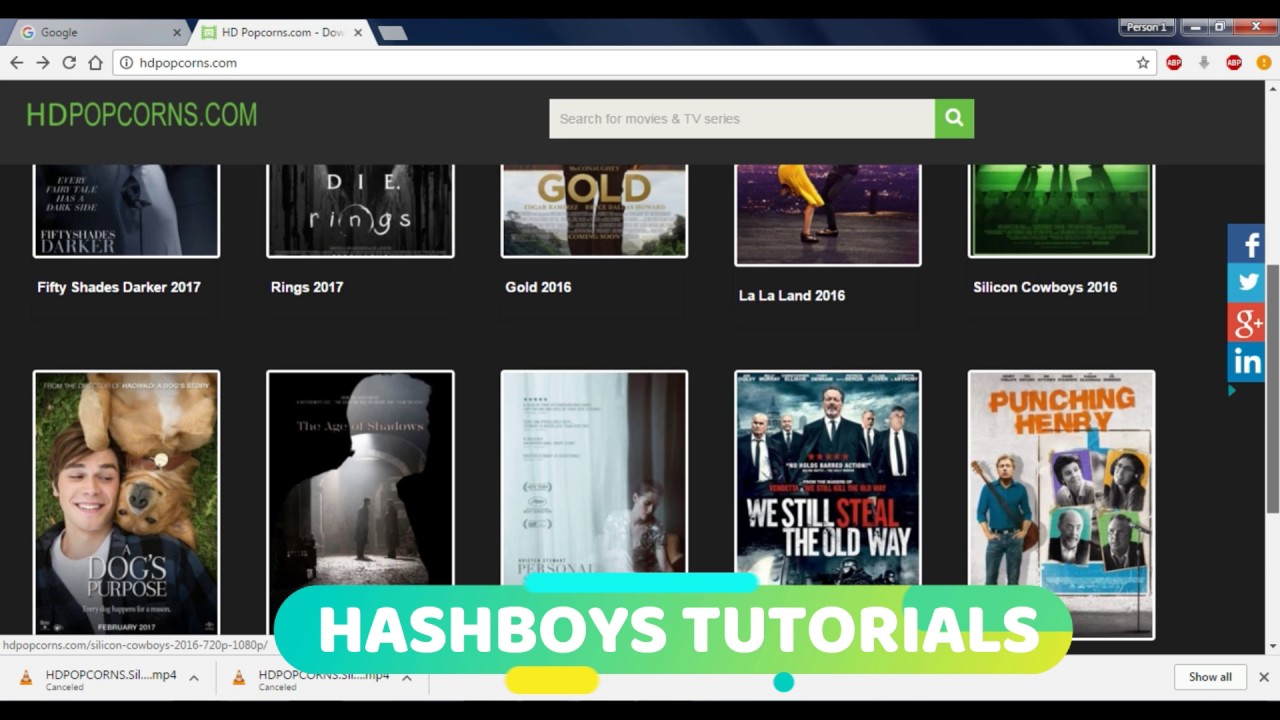Select Fifty Shades Darker poster thumbnail

pyautogui.click(x=126, y=211)
